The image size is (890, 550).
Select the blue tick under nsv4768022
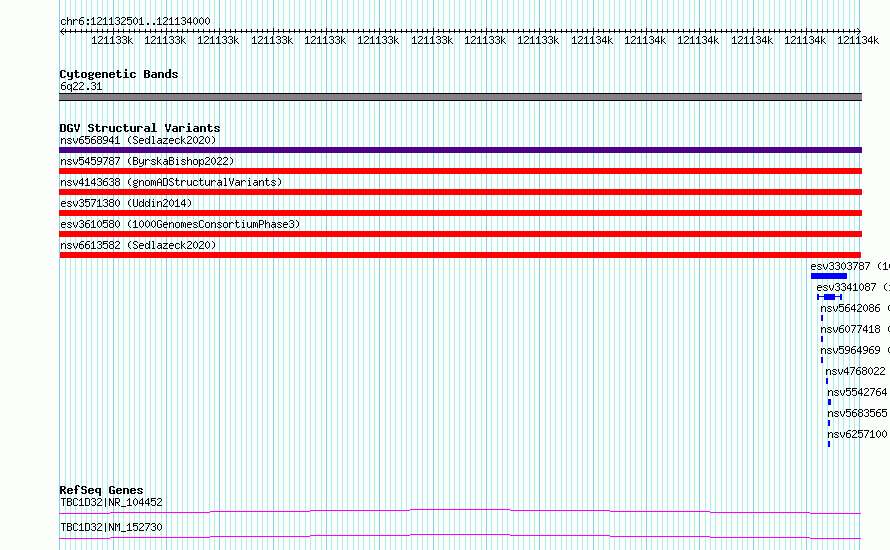[x=827, y=381]
